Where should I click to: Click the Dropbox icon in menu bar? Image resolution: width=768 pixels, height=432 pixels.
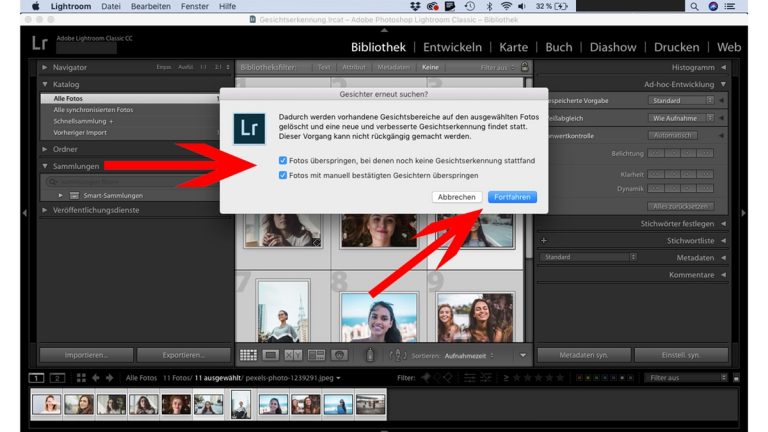click(415, 6)
